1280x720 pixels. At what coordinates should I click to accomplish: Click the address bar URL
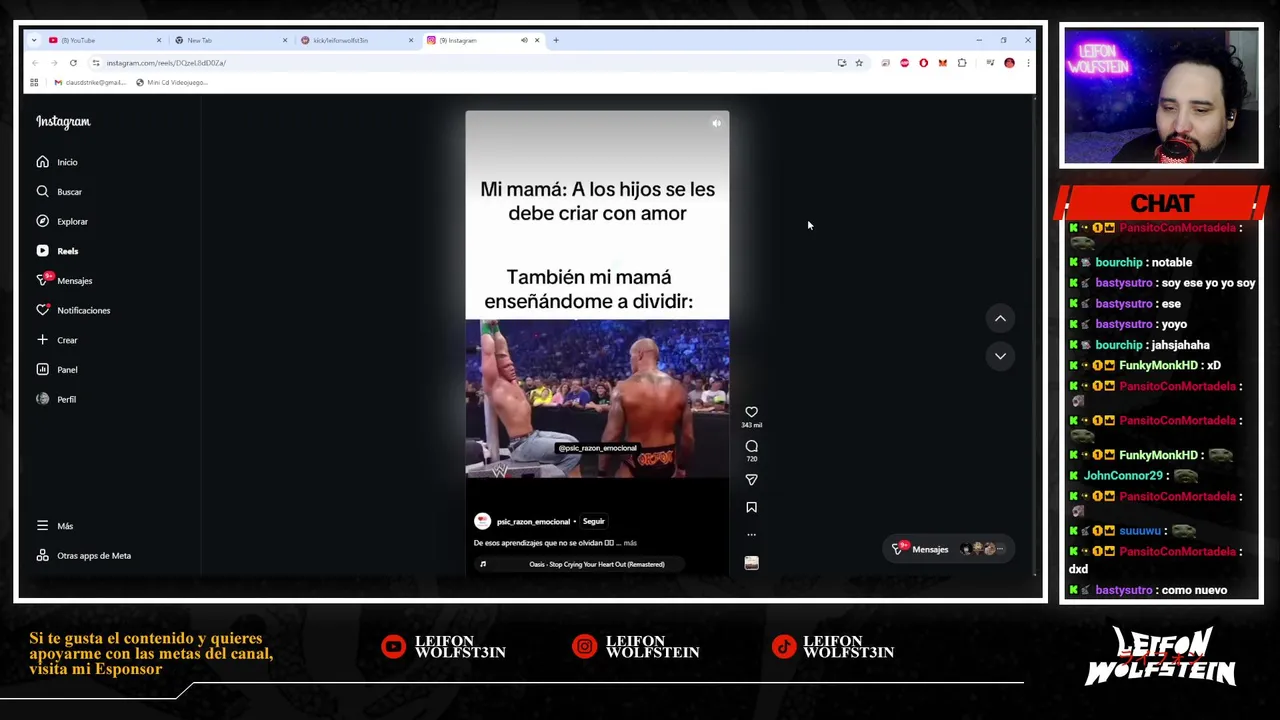(166, 63)
